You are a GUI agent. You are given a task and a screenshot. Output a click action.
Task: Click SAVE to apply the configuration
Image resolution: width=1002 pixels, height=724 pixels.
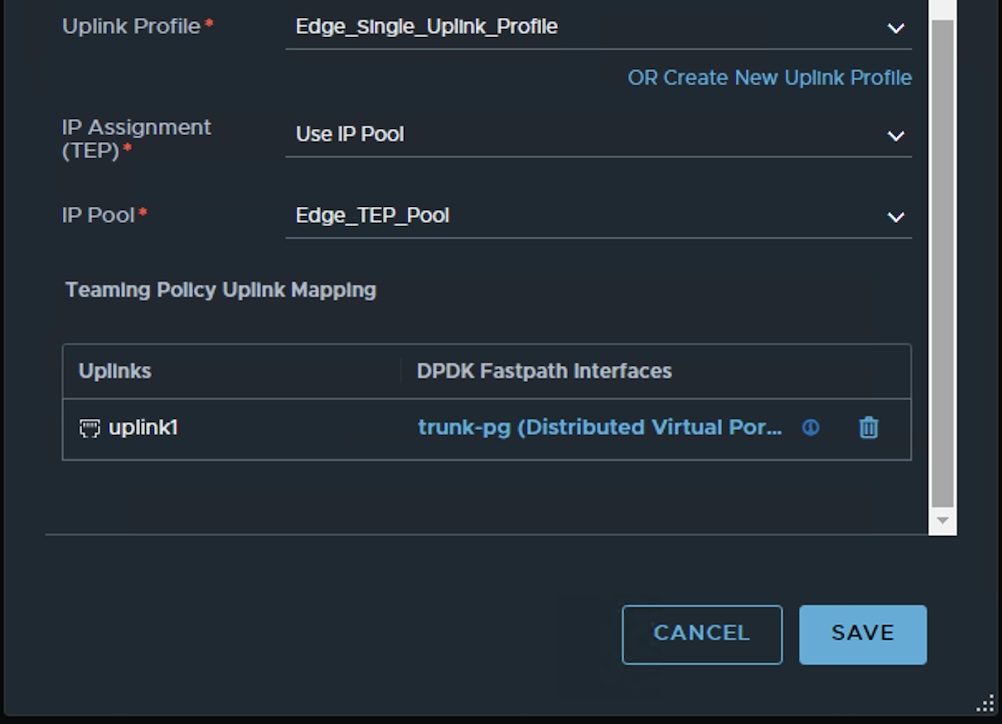[862, 634]
